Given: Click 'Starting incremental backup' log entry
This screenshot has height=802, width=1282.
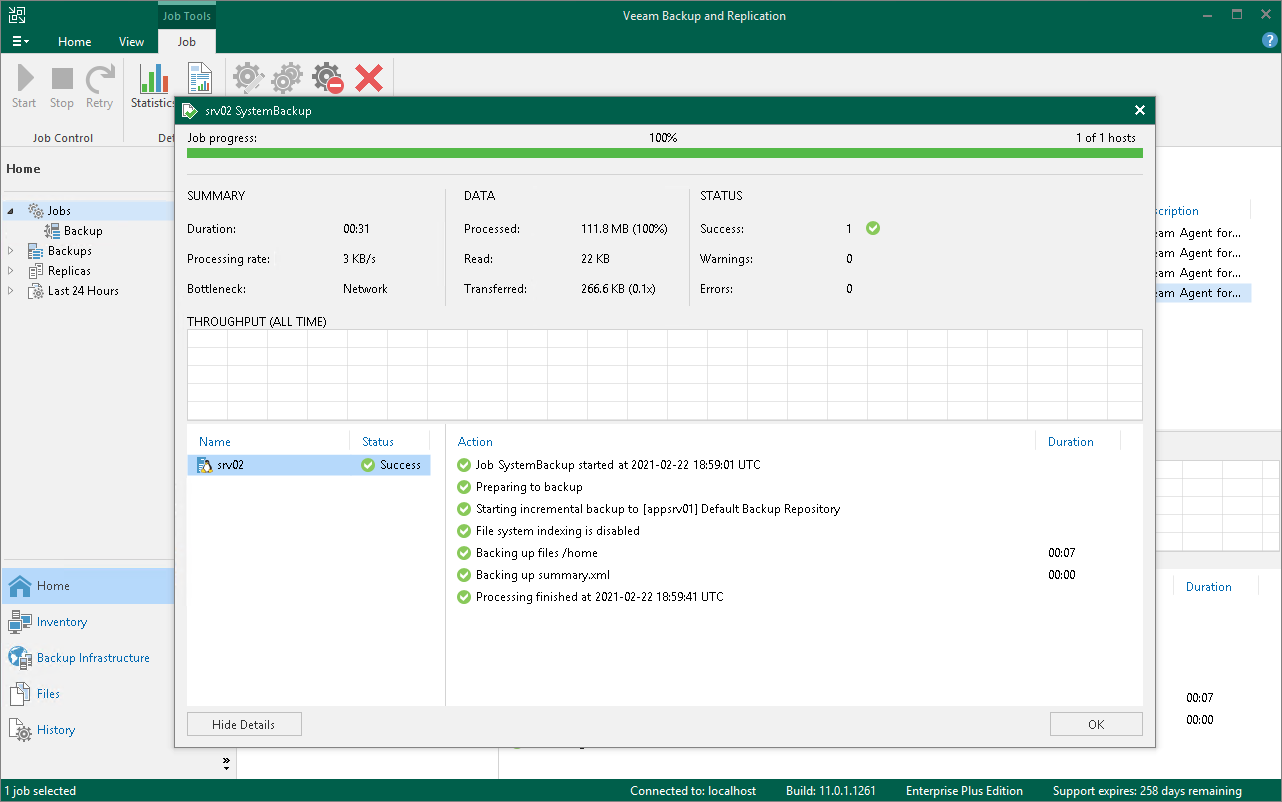Looking at the screenshot, I should [658, 509].
